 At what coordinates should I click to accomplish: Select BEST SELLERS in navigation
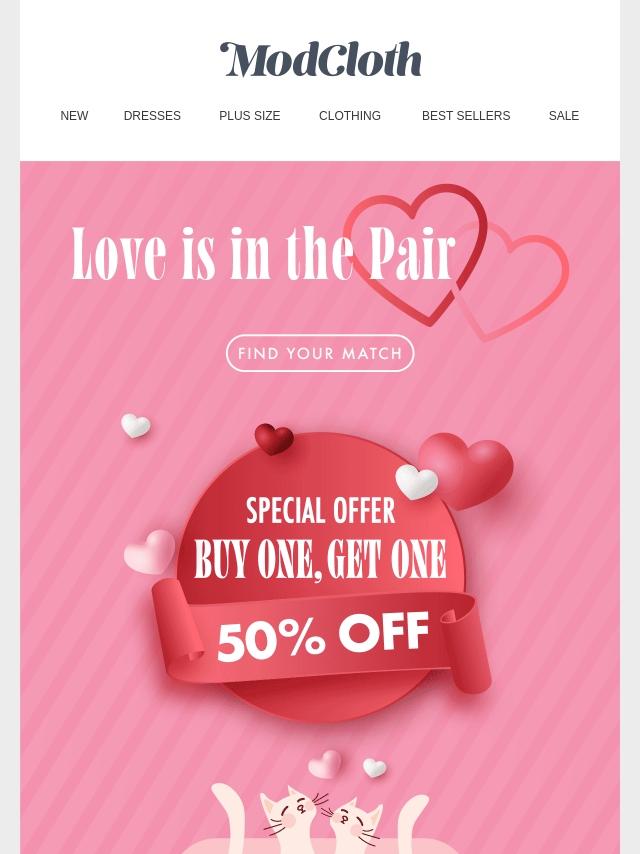466,115
